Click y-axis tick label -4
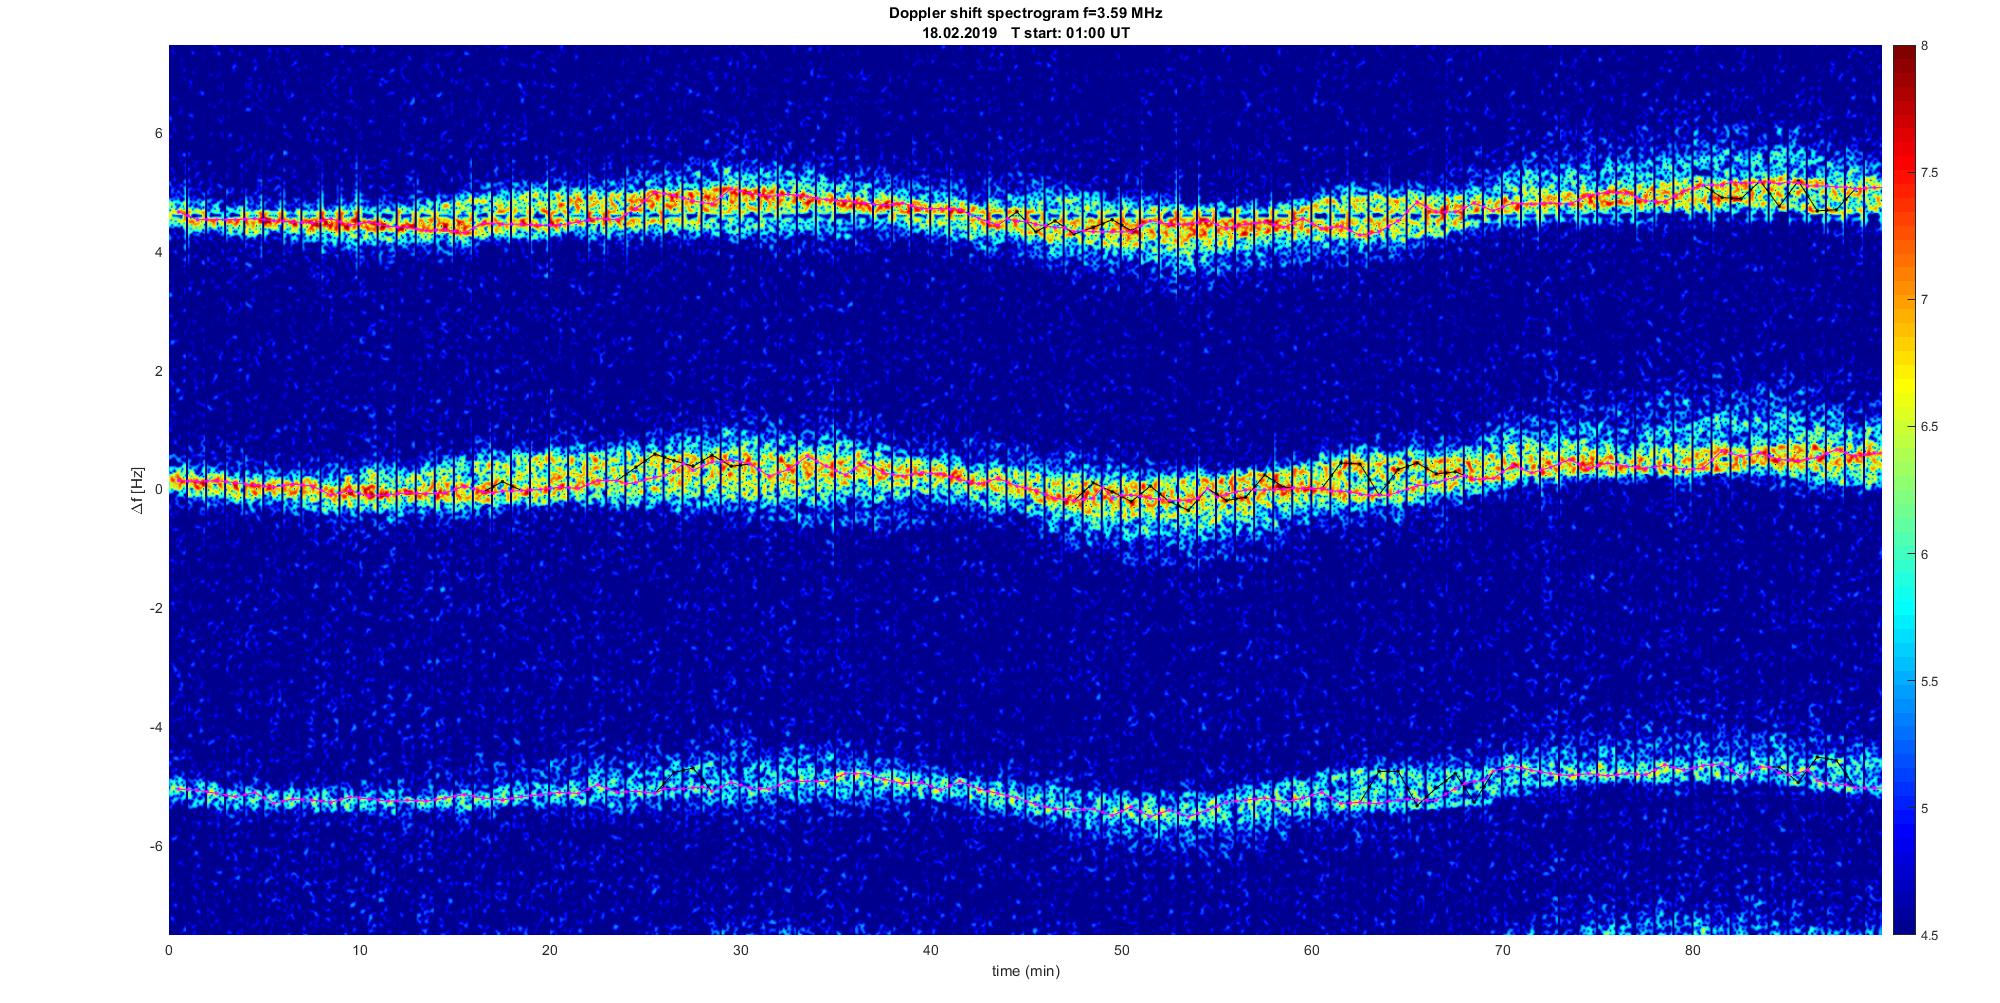The image size is (2000, 1003). point(156,727)
